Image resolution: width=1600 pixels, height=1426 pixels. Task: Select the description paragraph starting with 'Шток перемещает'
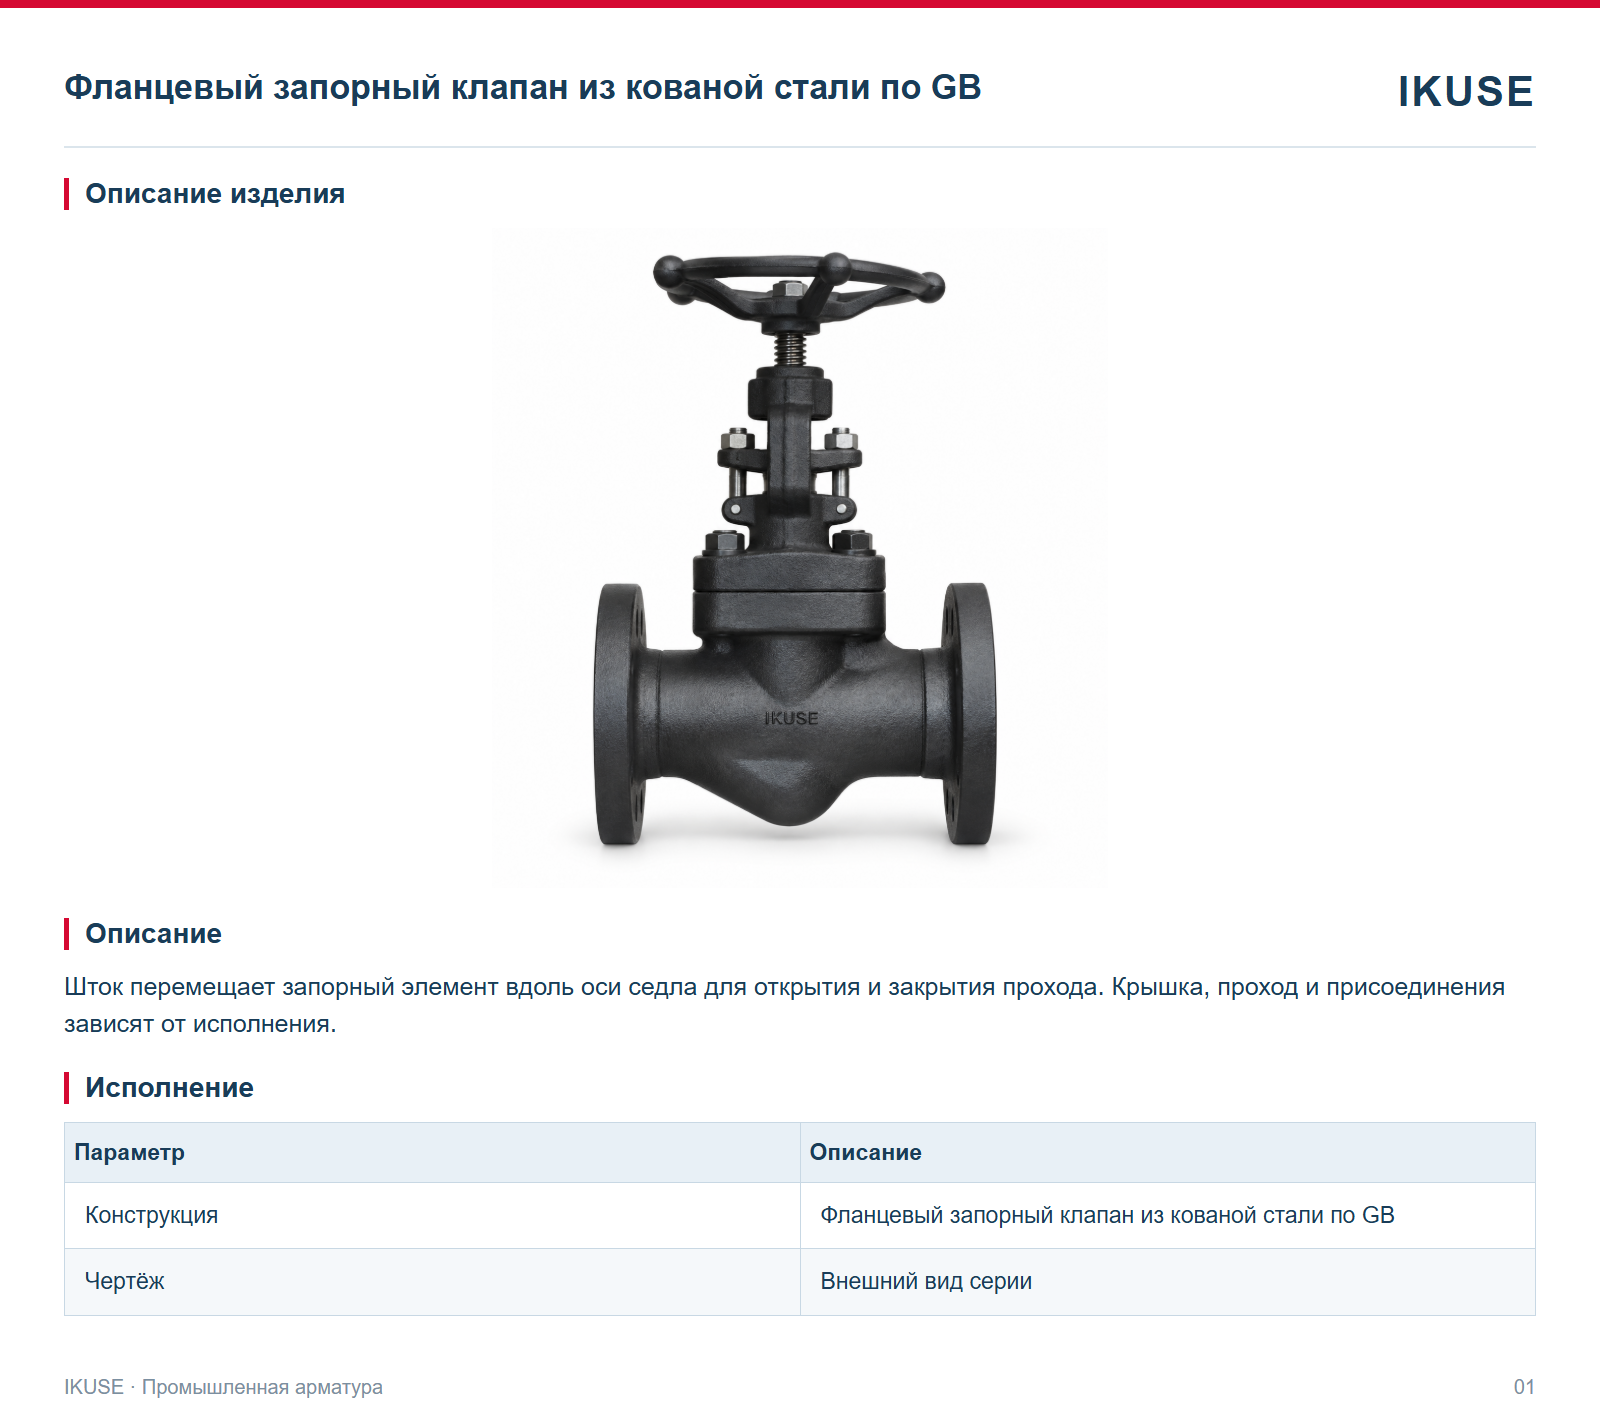click(x=784, y=1005)
